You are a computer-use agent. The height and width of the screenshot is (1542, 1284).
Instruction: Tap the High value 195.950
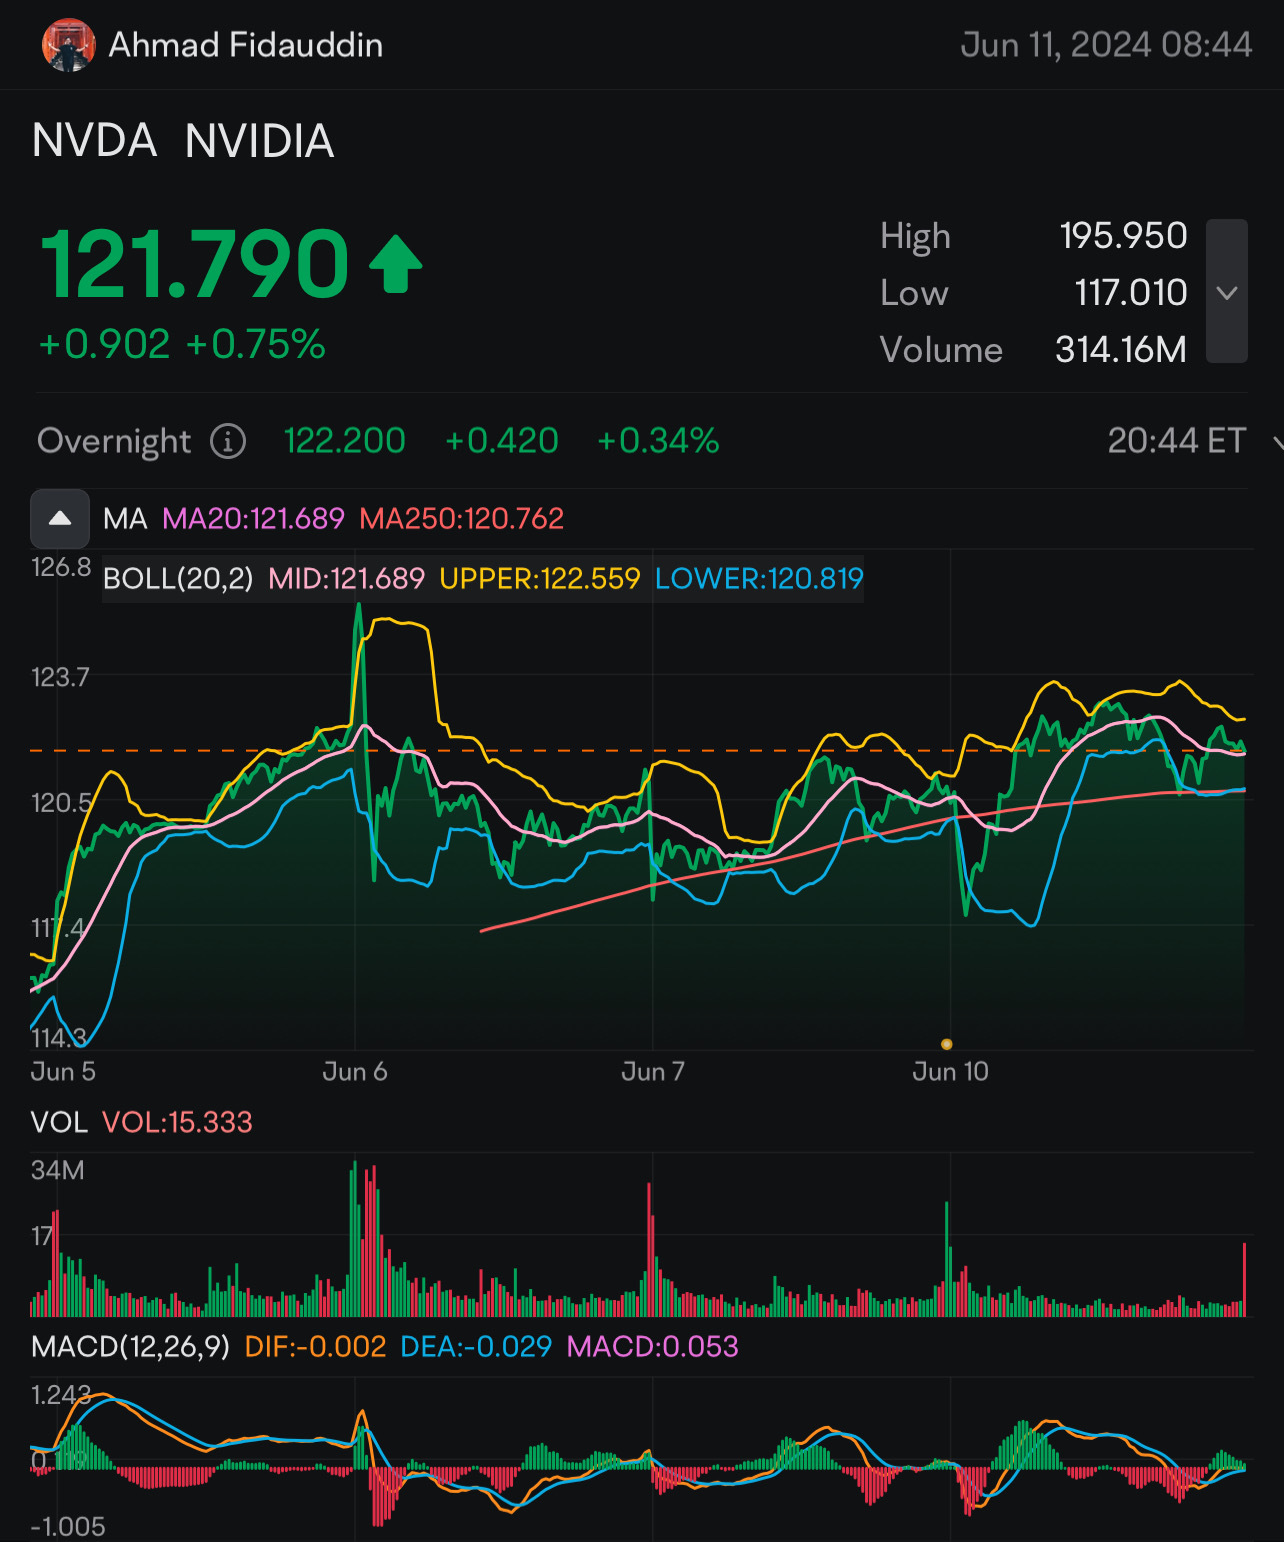1123,236
